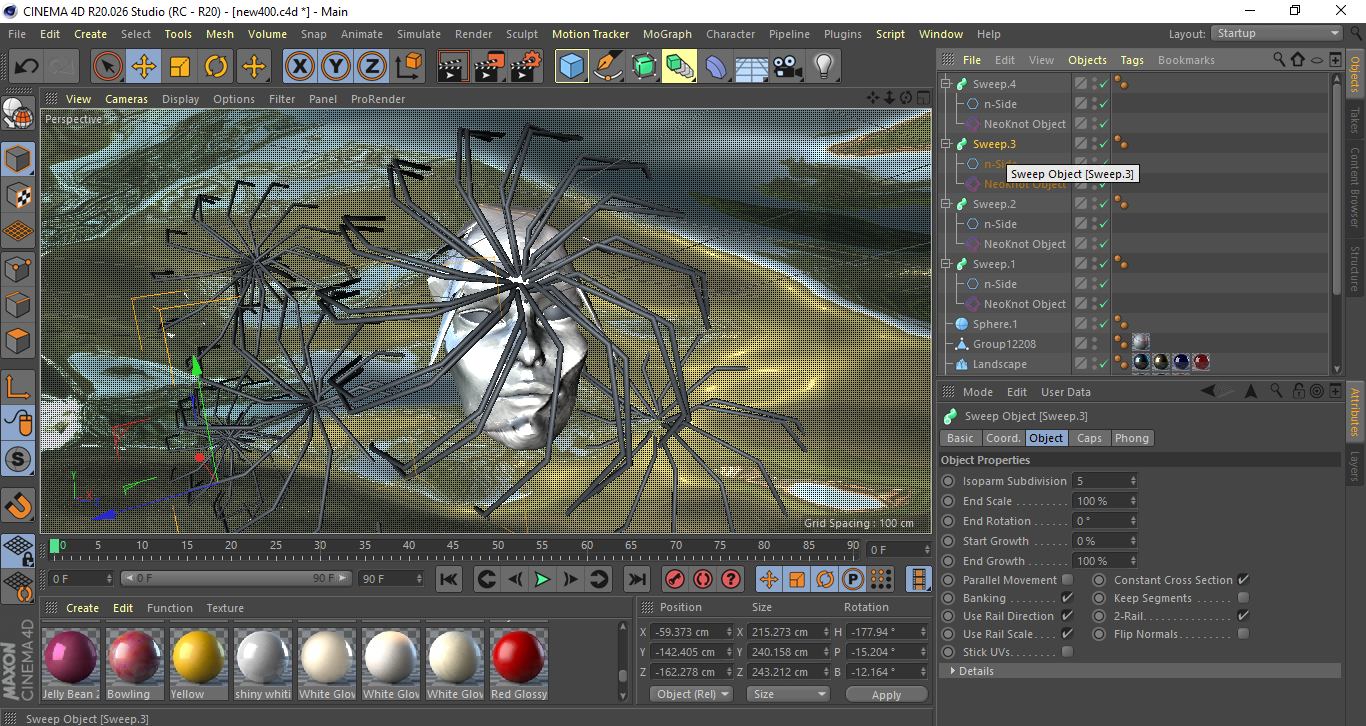Open the Character menu
Image resolution: width=1366 pixels, height=726 pixels.
[730, 34]
